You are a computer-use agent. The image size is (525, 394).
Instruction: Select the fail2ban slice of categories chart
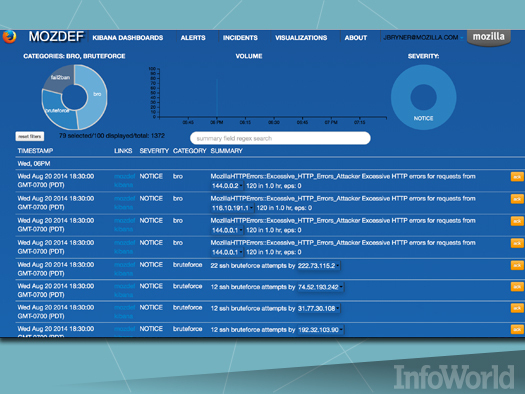60,79
